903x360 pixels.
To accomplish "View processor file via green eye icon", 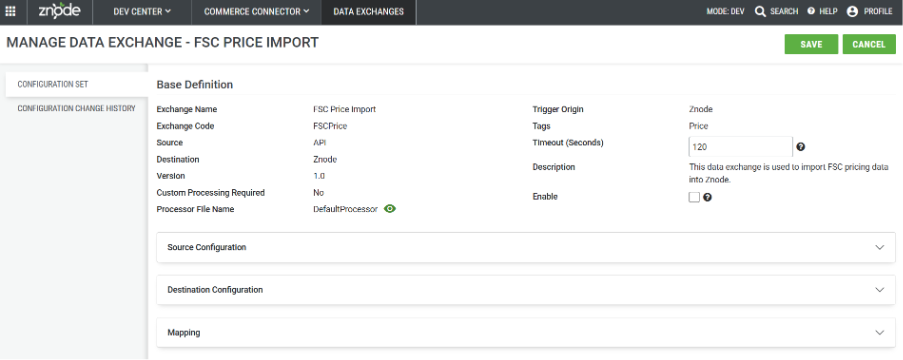I will point(390,209).
